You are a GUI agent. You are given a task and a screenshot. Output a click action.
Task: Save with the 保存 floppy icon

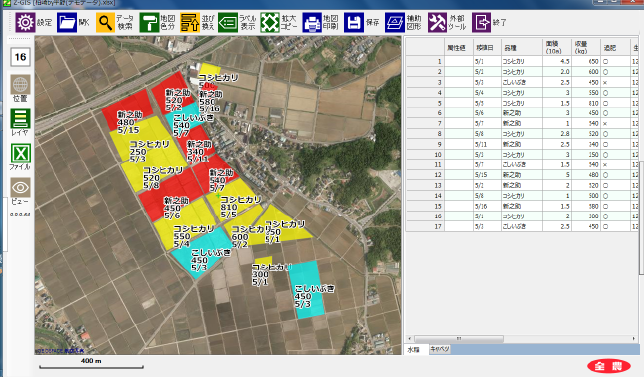point(354,22)
